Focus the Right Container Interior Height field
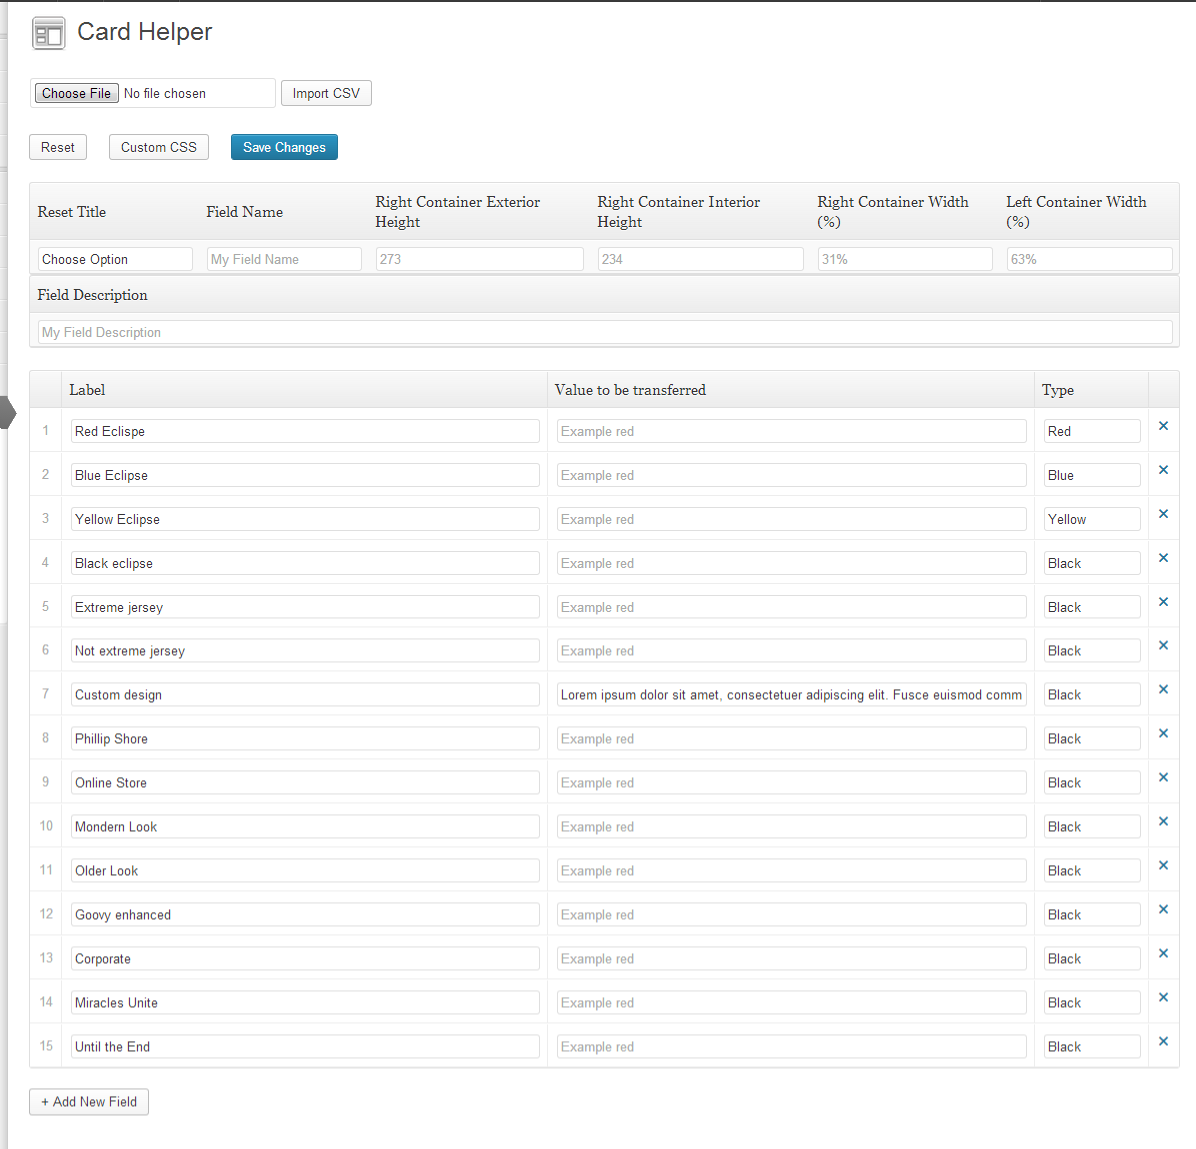Image resolution: width=1196 pixels, height=1149 pixels. [x=701, y=259]
